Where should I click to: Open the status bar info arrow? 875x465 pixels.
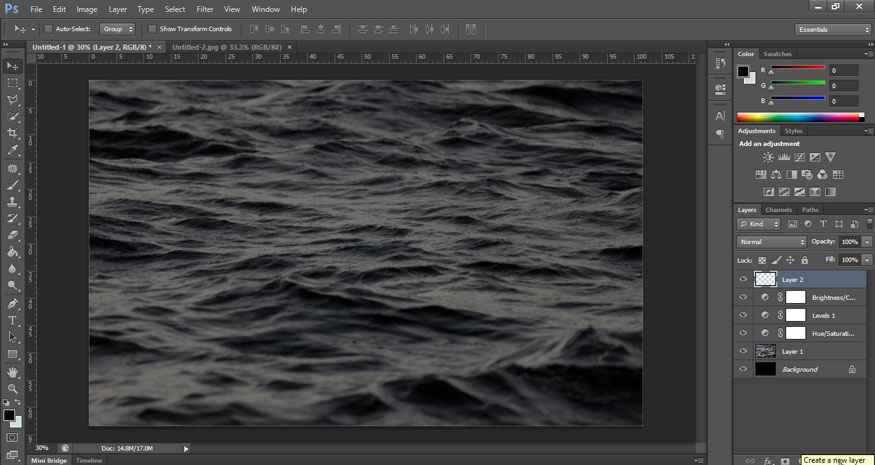click(x=186, y=448)
